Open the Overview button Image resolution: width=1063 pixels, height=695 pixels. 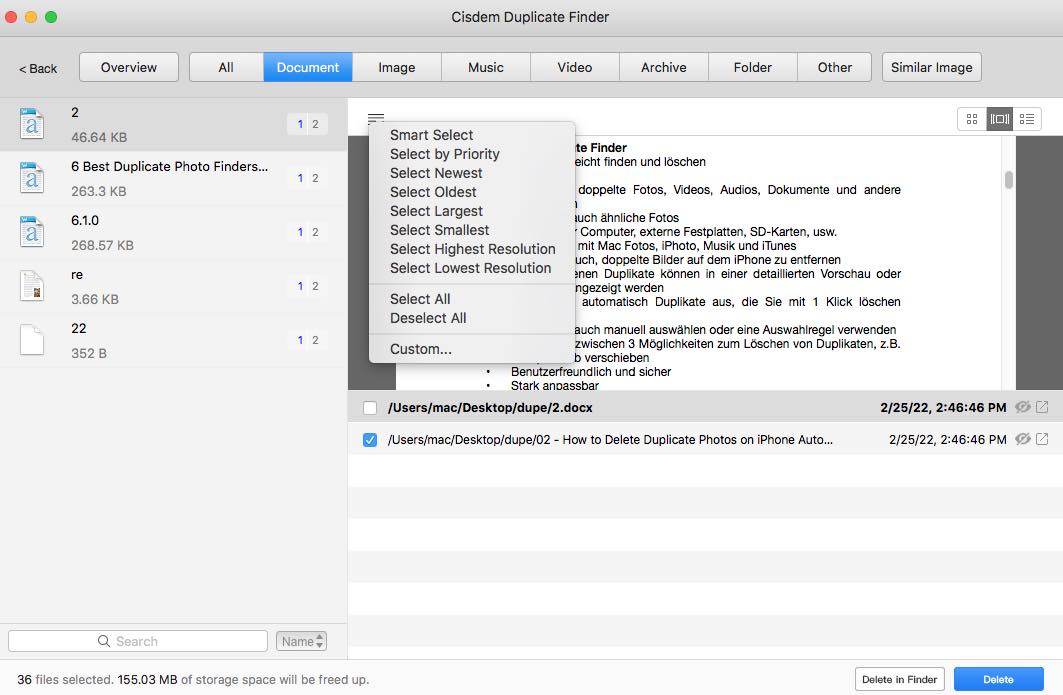point(129,67)
